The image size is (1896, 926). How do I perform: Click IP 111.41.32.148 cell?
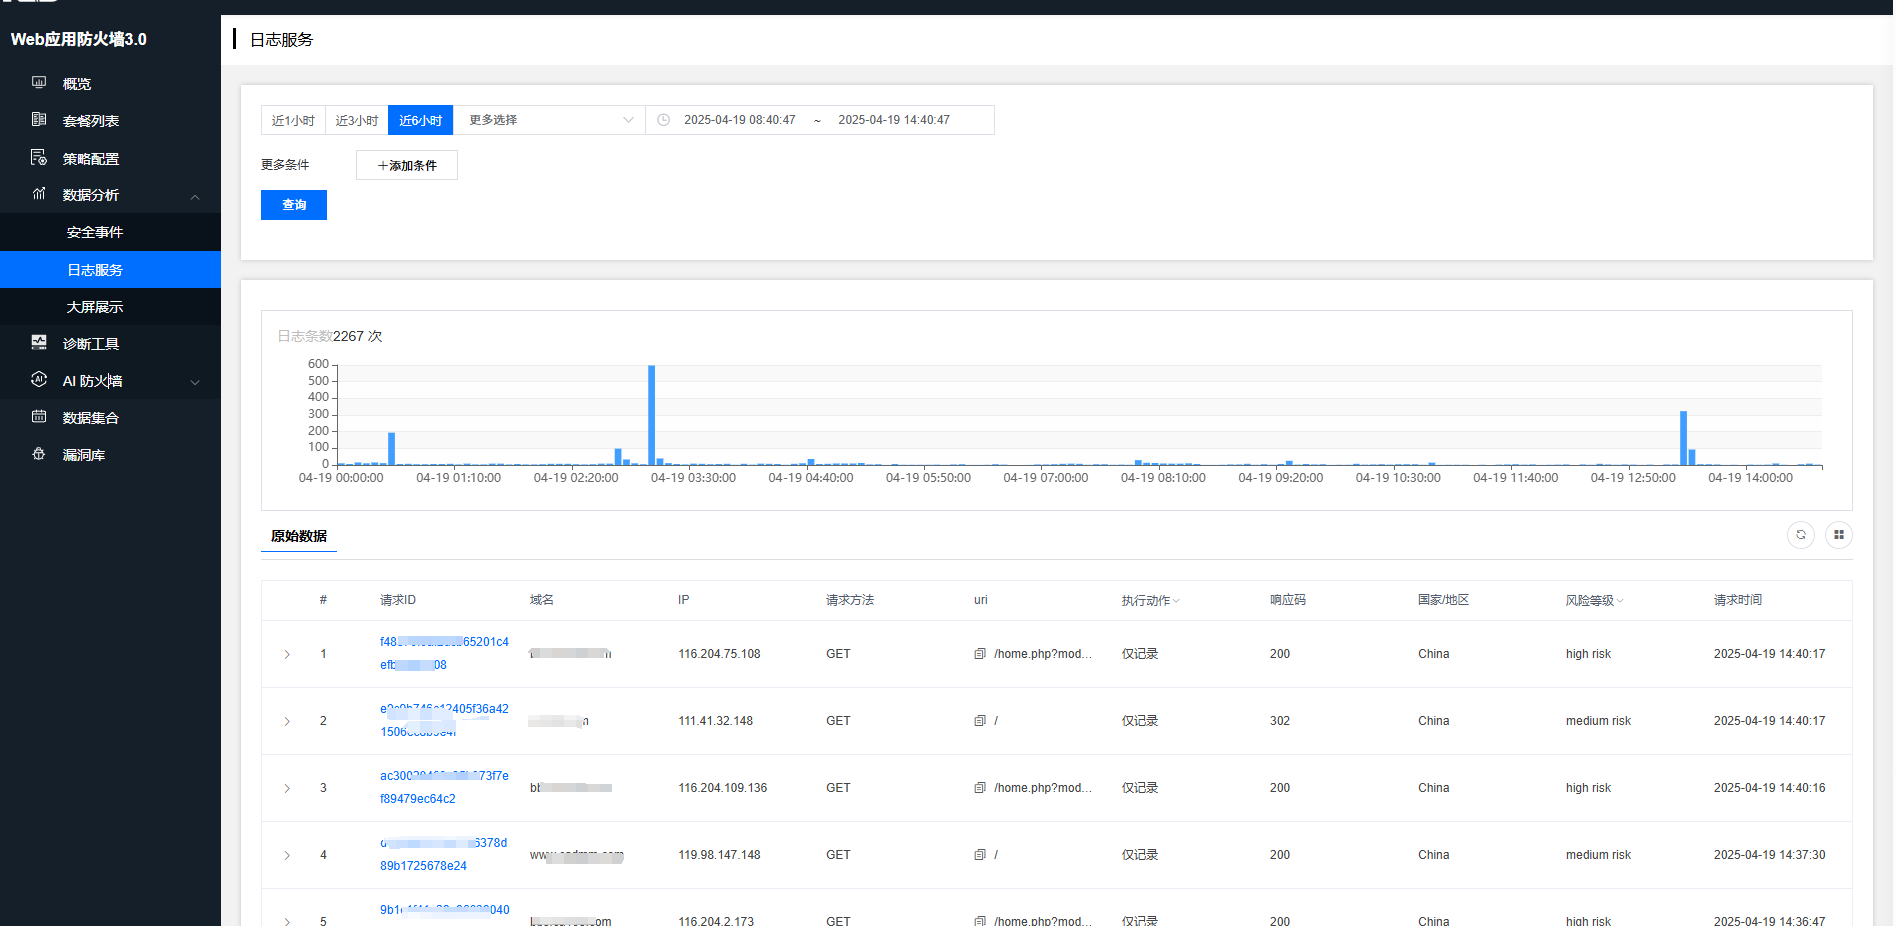point(715,721)
